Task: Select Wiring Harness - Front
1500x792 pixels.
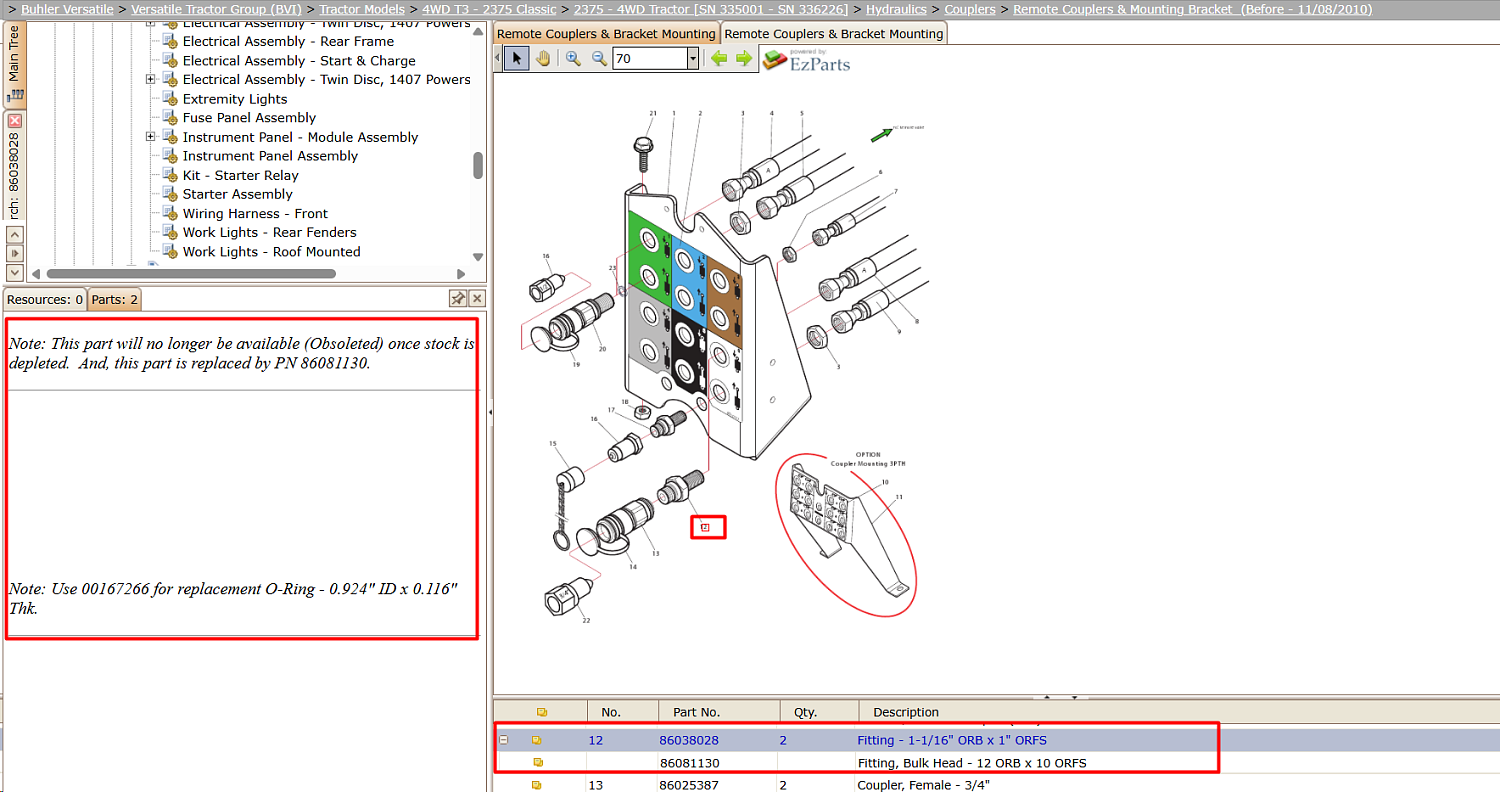Action: tap(255, 213)
